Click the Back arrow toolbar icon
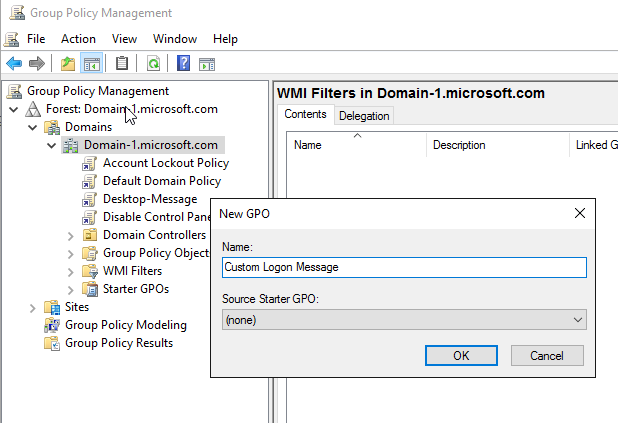The height and width of the screenshot is (423, 618). click(x=14, y=63)
